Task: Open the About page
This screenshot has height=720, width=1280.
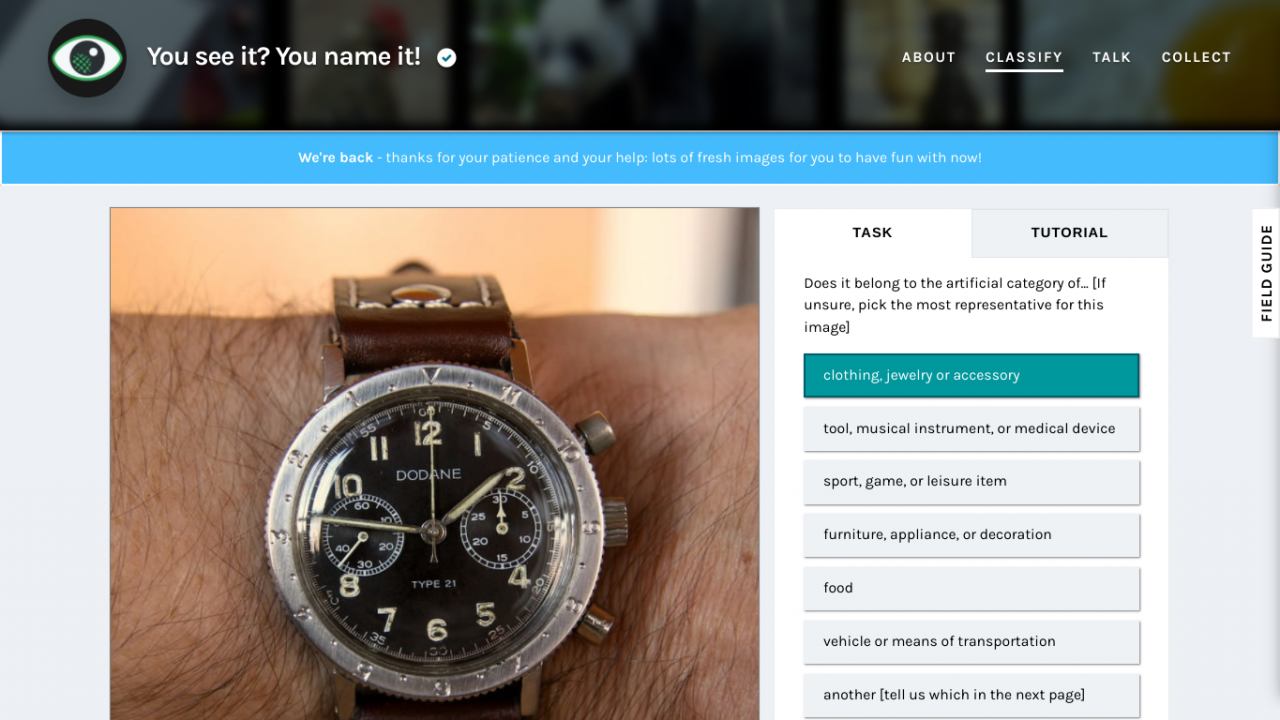Action: (929, 57)
